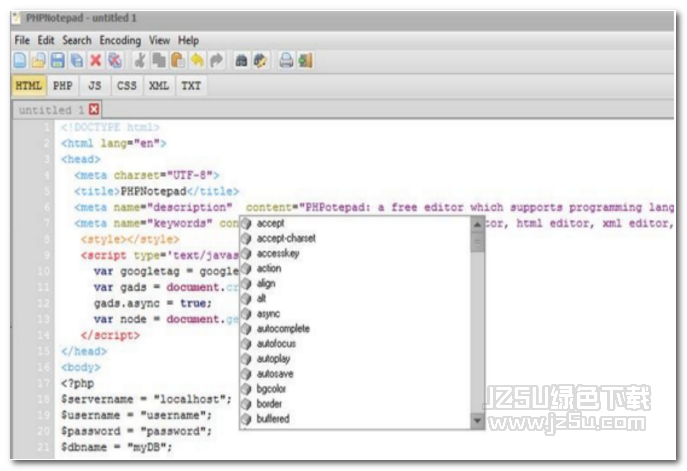Open the View menu
The width and height of the screenshot is (687, 471).
(x=159, y=40)
